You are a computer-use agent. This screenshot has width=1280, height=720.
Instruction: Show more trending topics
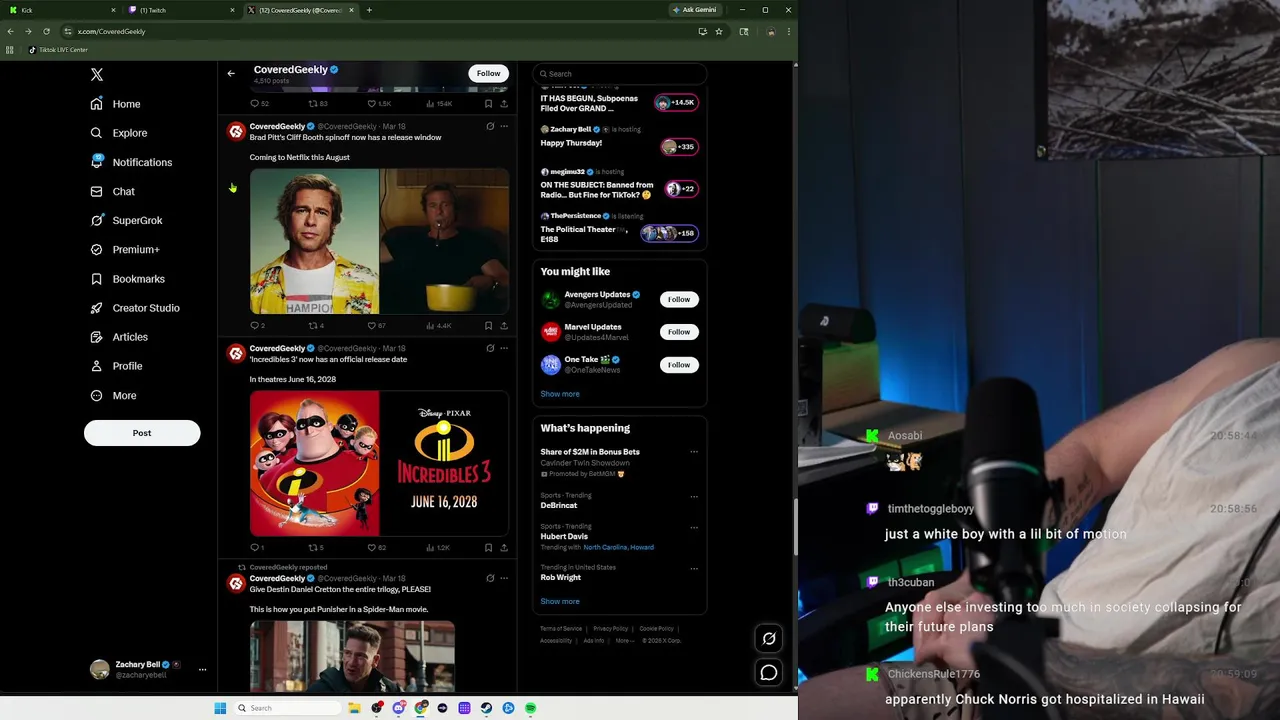click(560, 601)
